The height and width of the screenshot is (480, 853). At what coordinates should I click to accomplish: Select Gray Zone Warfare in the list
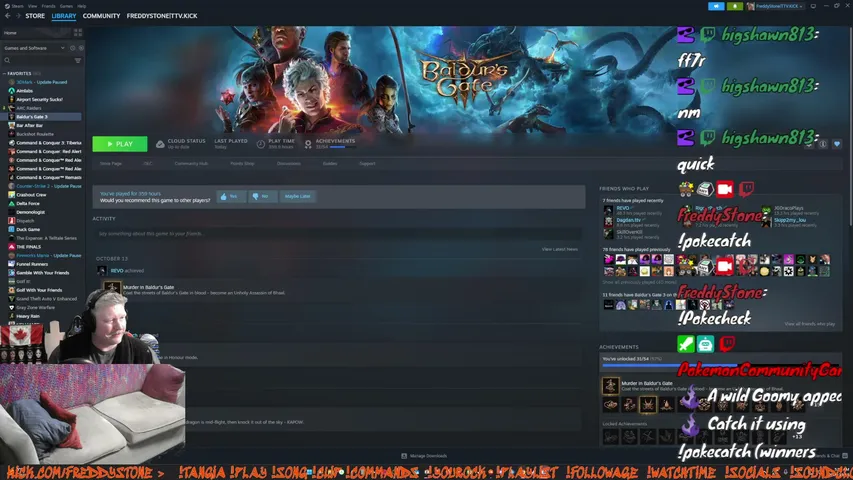tap(35, 307)
